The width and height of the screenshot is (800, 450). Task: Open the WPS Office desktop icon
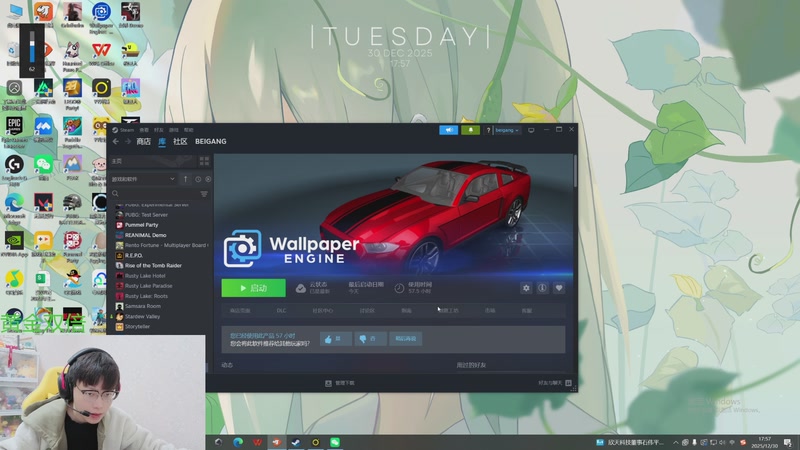[101, 54]
